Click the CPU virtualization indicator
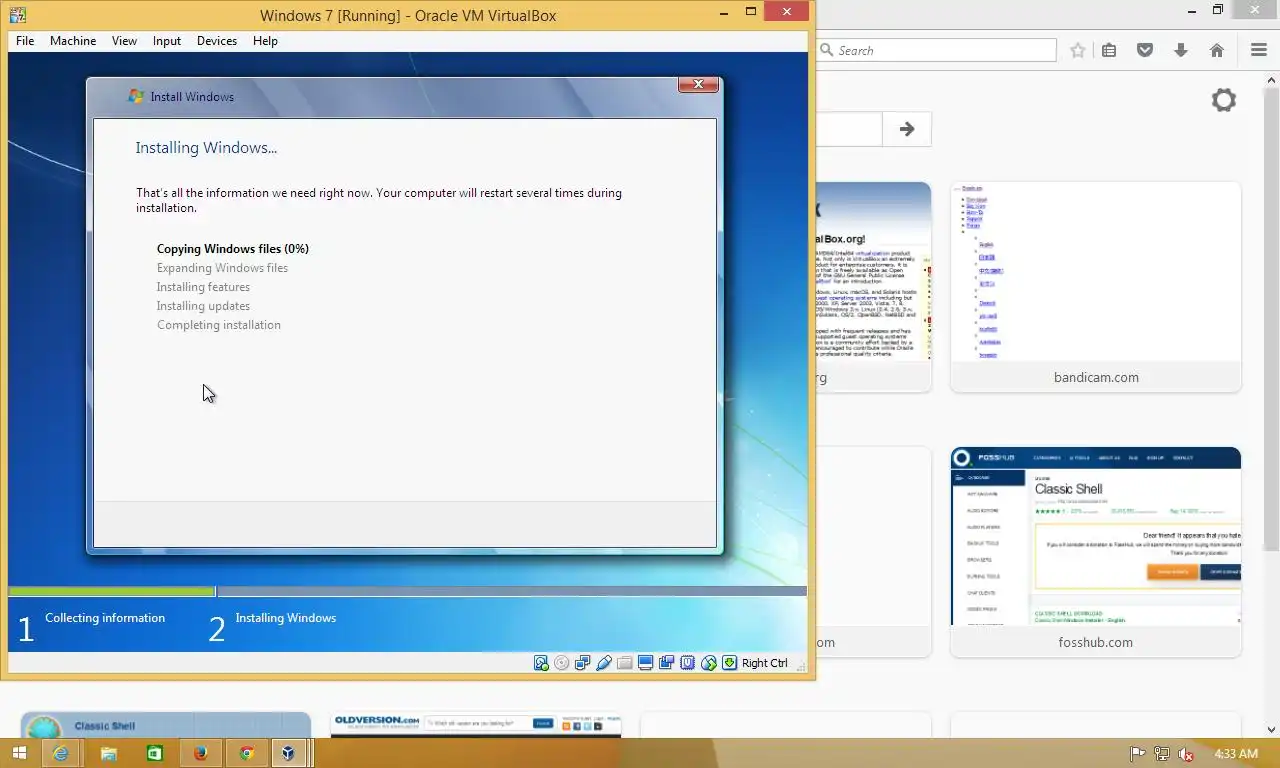 (688, 663)
